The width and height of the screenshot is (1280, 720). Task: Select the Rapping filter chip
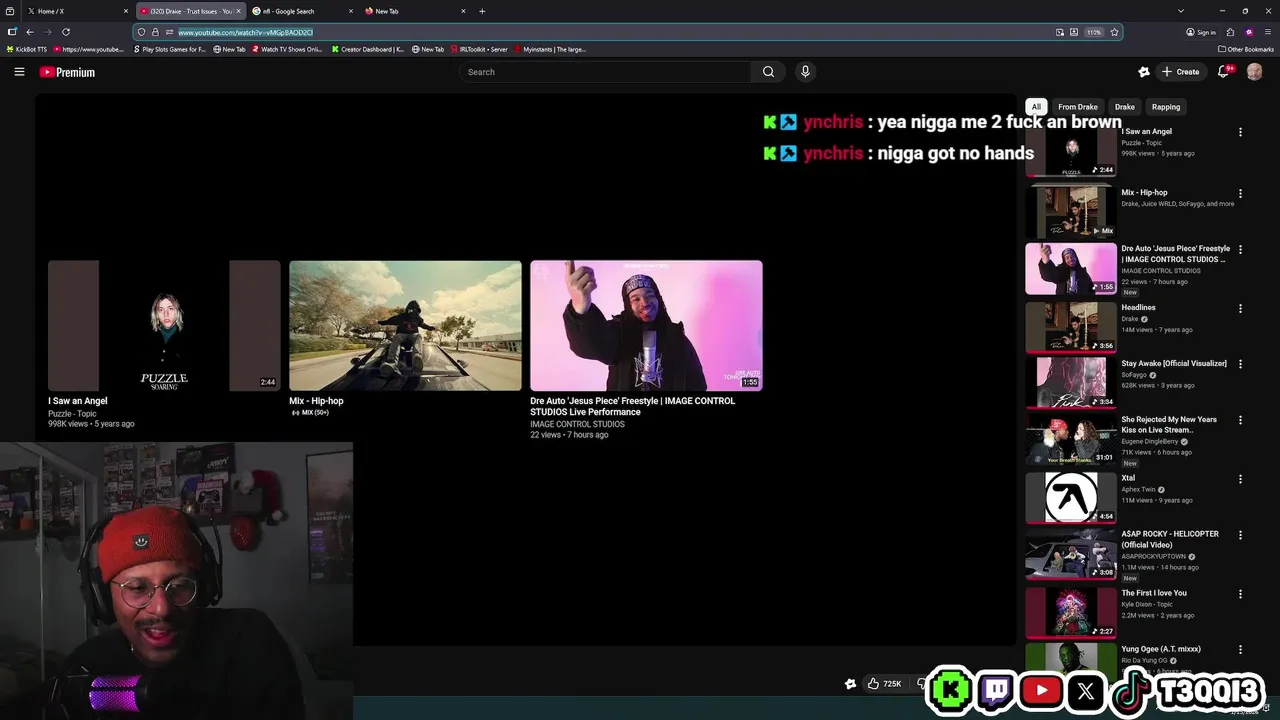click(x=1166, y=107)
